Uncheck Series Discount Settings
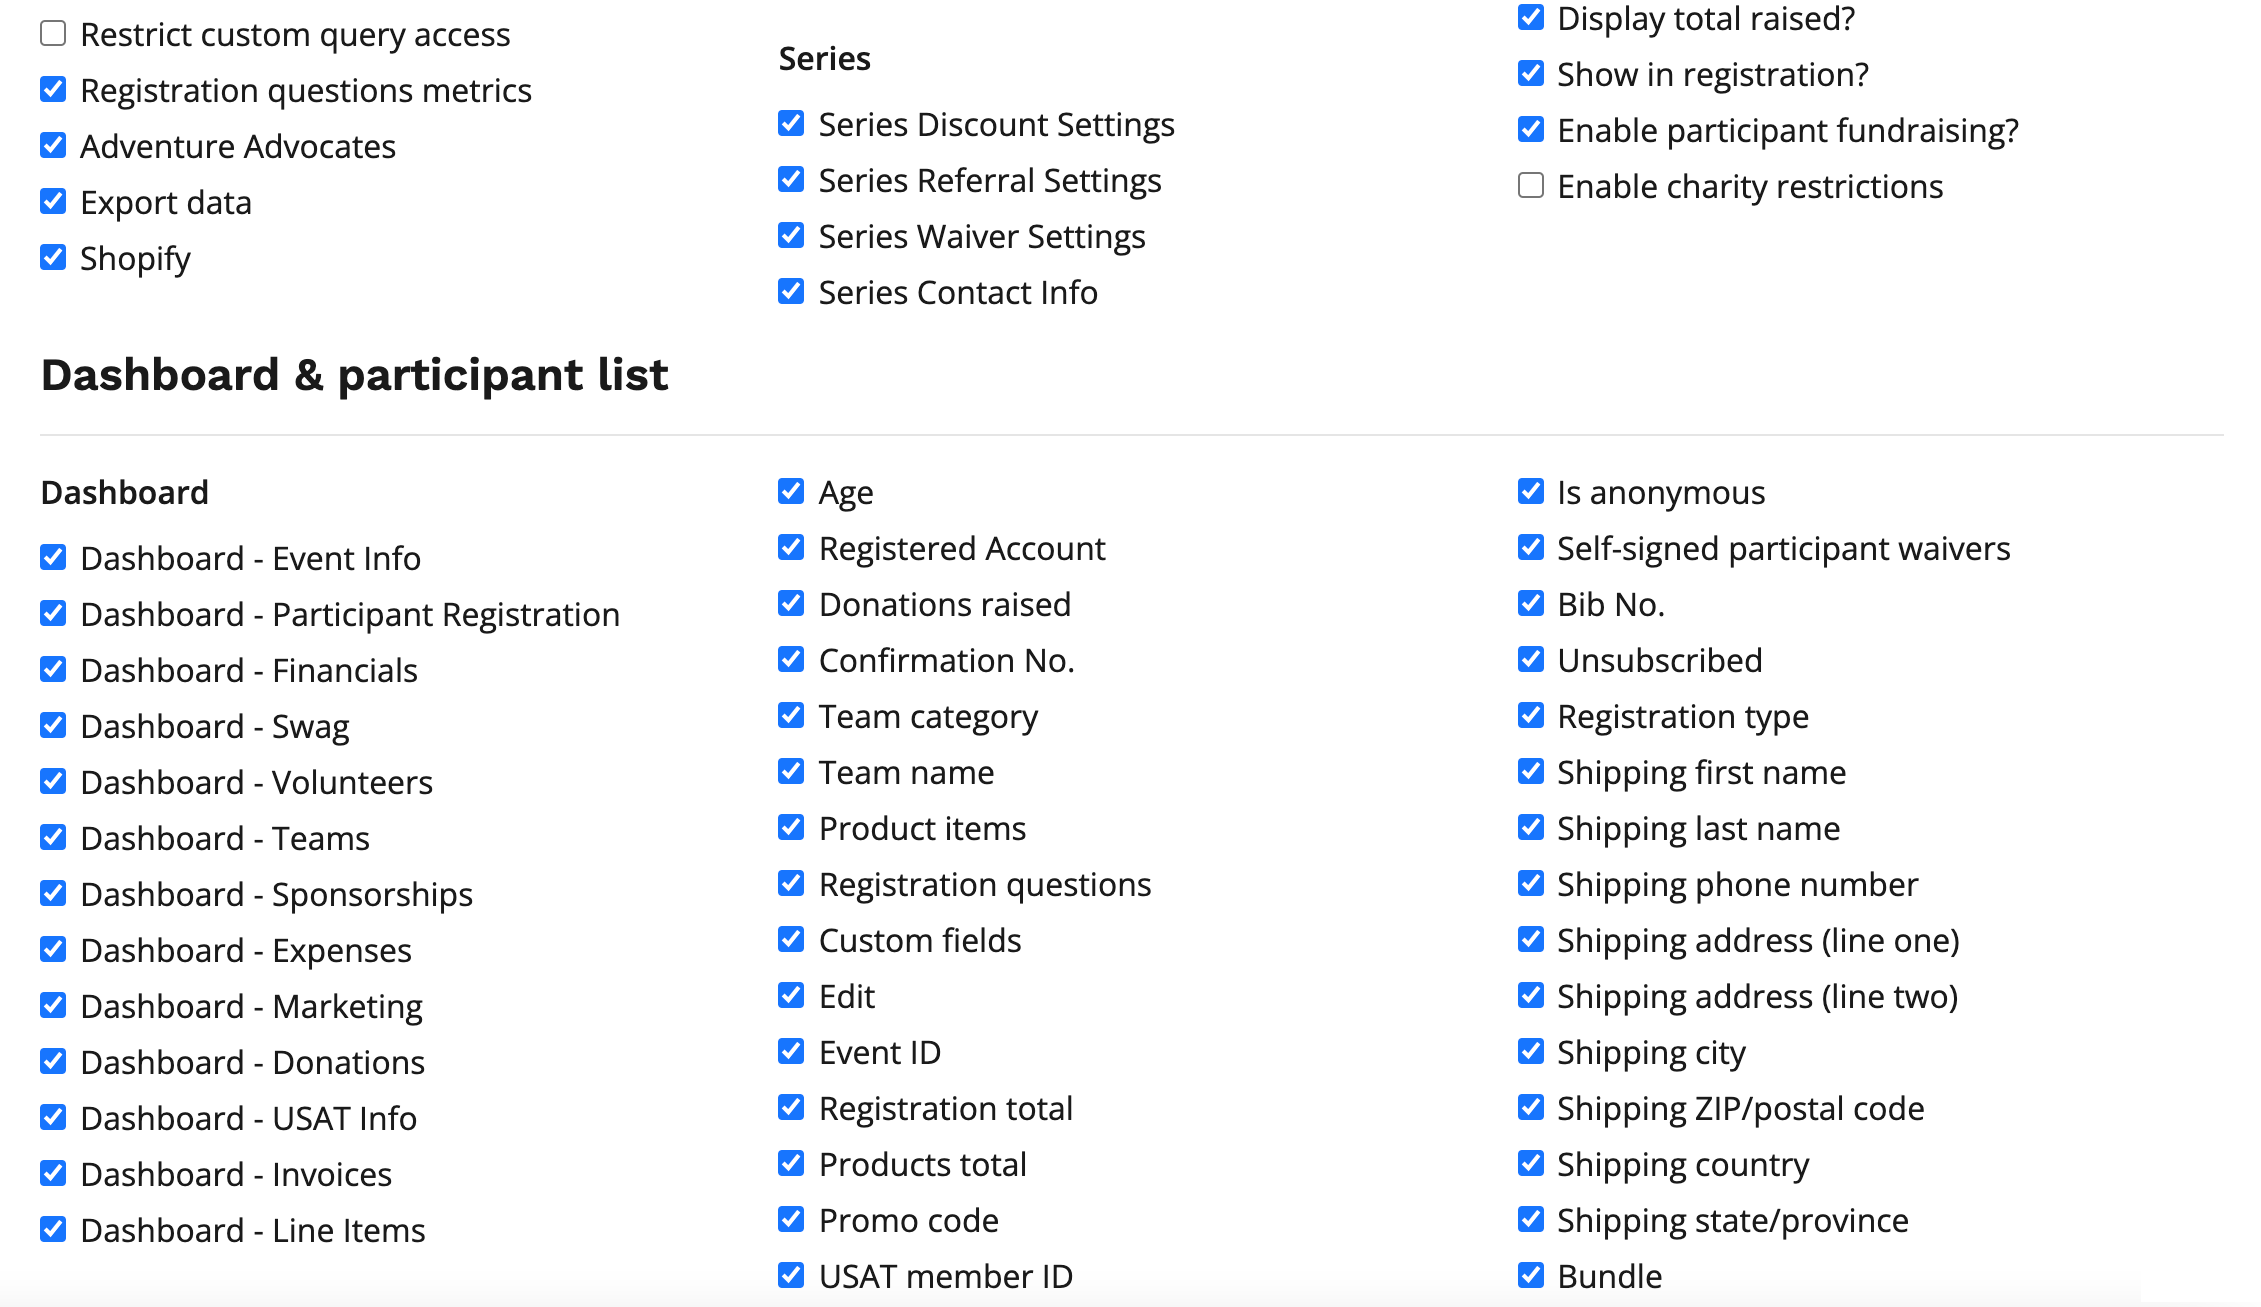 [791, 124]
